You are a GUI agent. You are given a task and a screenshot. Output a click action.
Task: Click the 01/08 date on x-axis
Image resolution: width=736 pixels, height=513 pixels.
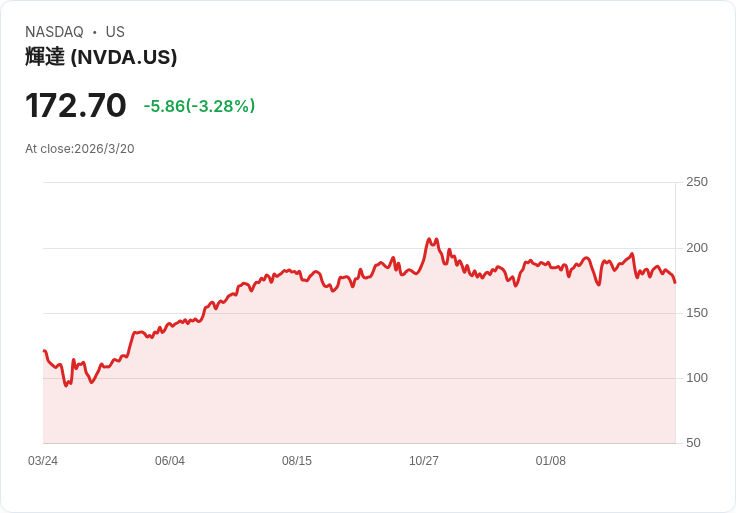(551, 461)
